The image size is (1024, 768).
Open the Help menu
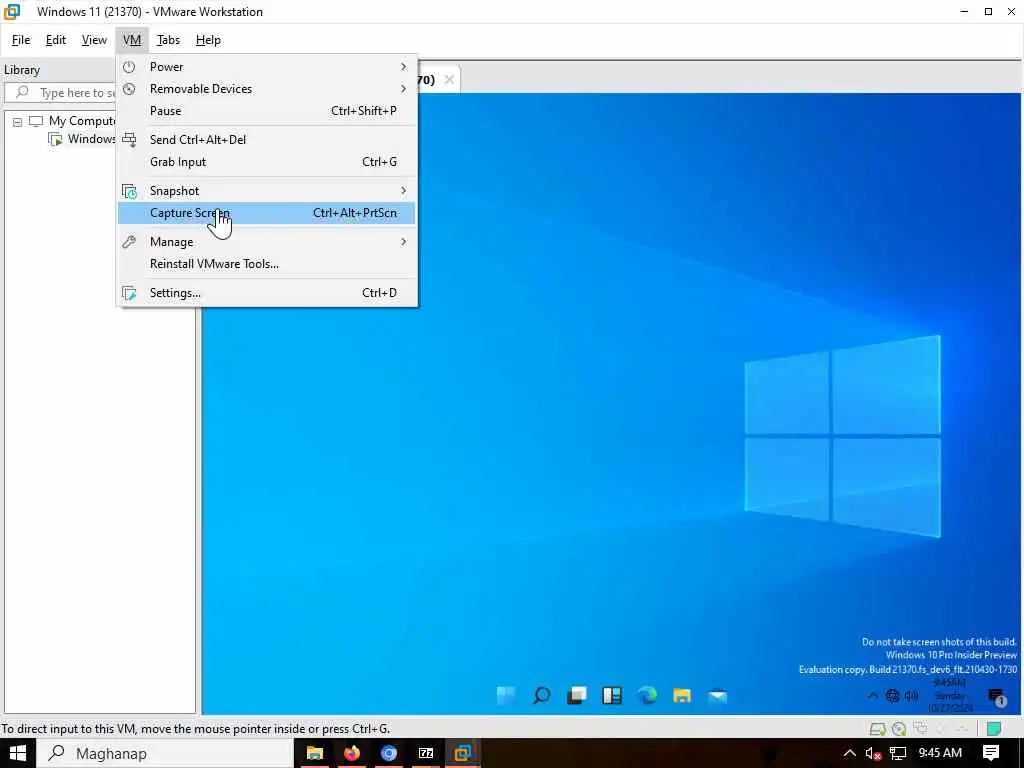(208, 40)
